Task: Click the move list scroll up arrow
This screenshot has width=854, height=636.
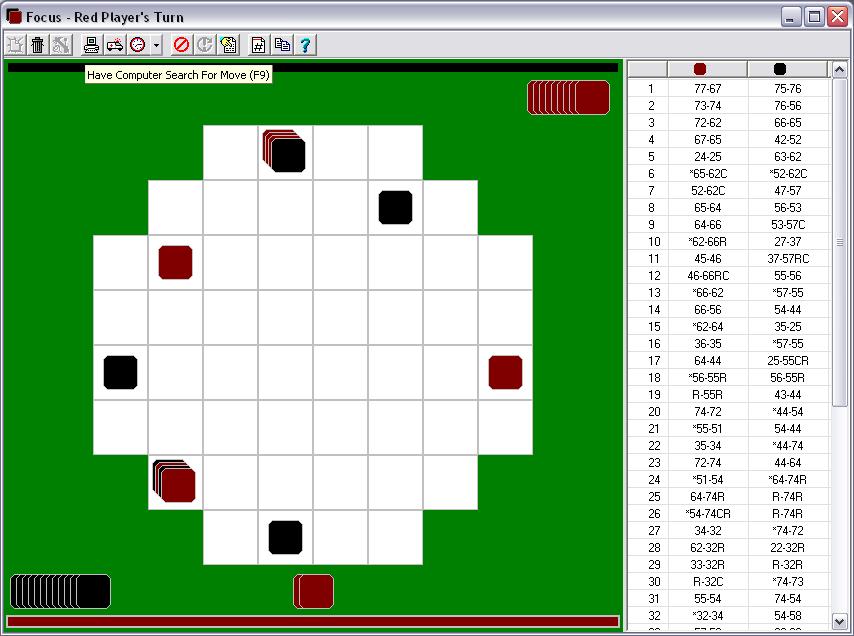Action: tap(839, 69)
